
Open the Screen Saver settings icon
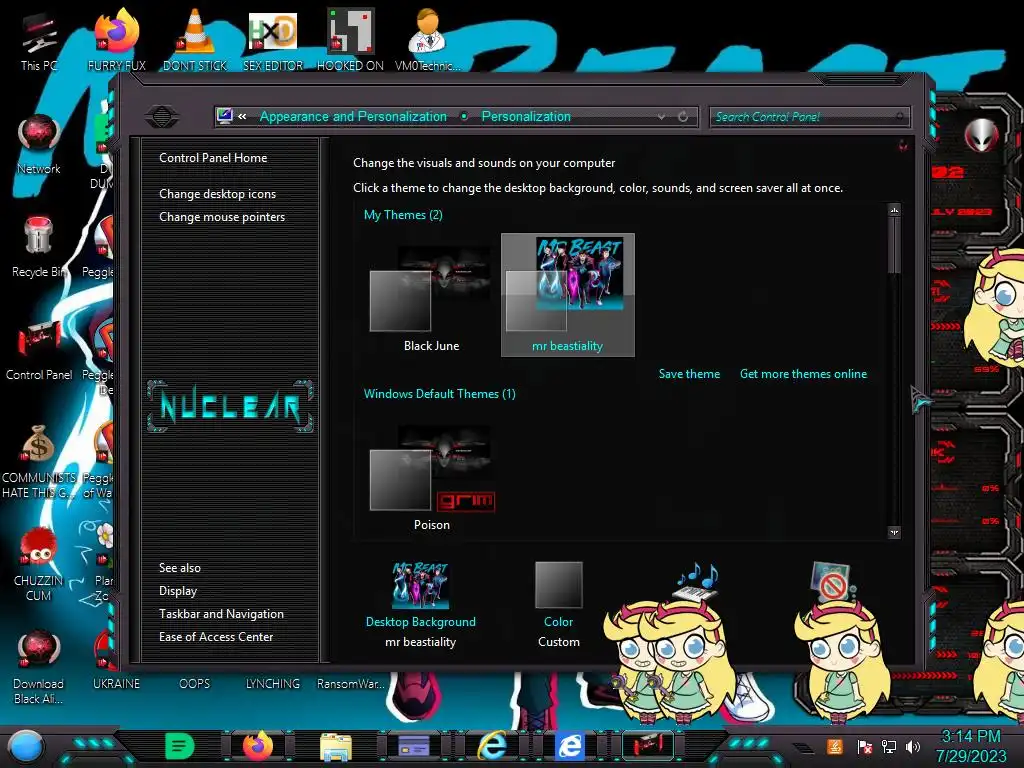(832, 581)
